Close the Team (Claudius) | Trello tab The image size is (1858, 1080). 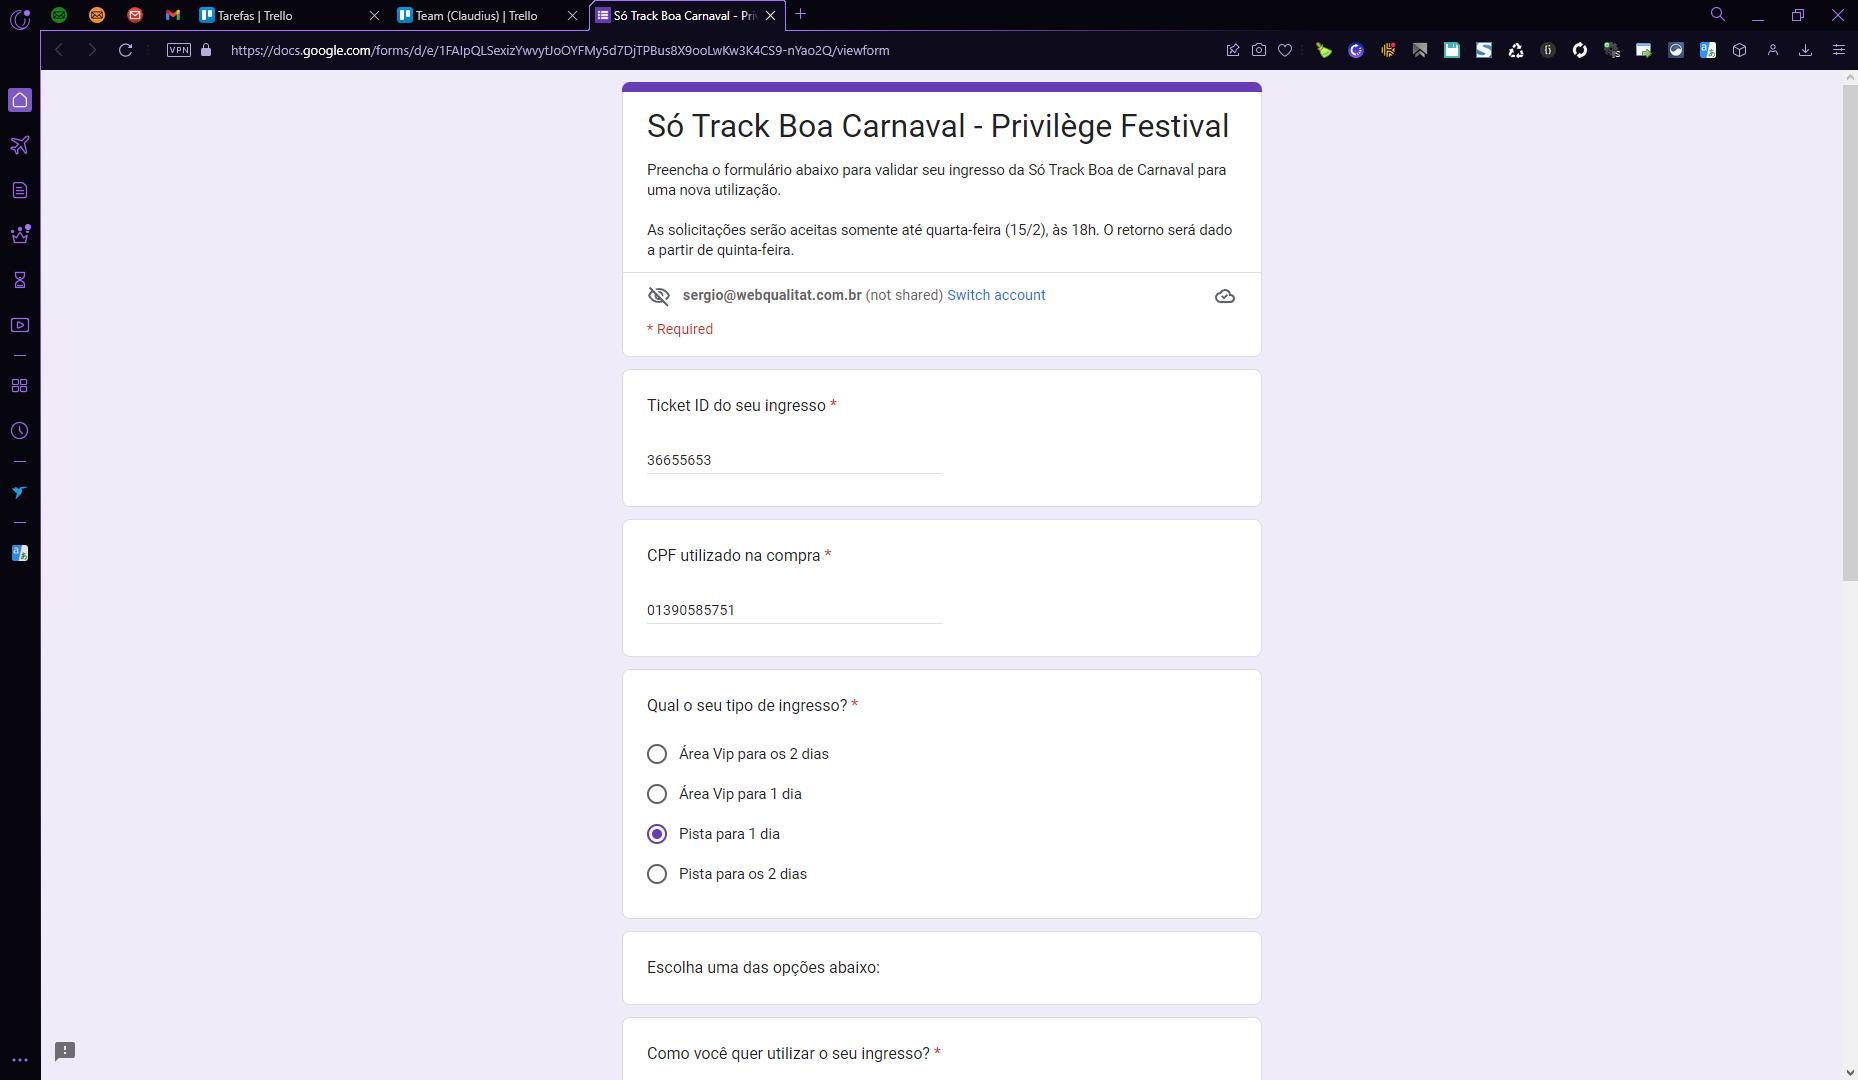click(572, 15)
